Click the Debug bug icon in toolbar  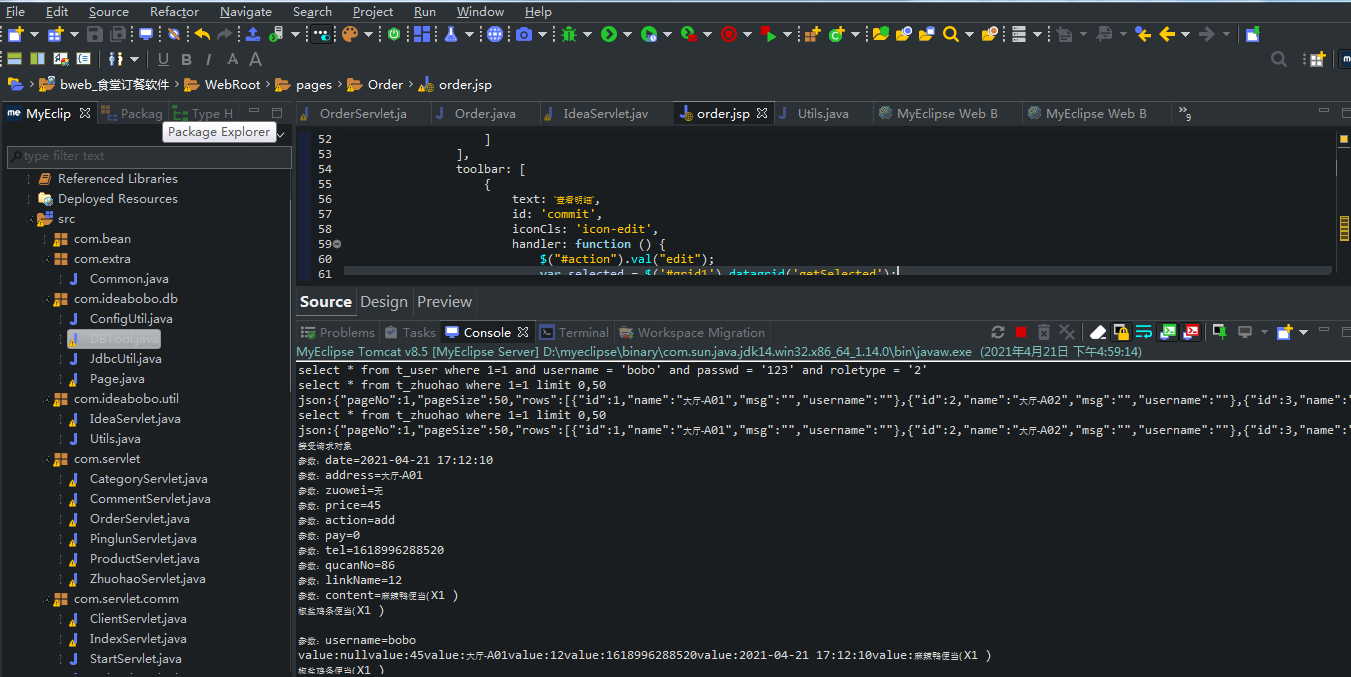point(569,34)
